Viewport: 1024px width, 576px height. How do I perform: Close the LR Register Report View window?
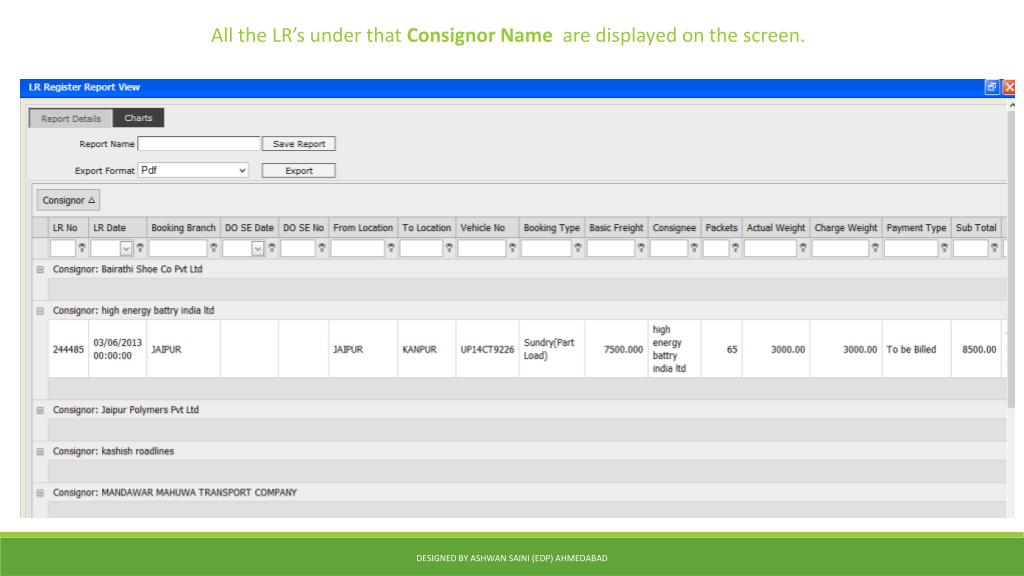pyautogui.click(x=1009, y=87)
